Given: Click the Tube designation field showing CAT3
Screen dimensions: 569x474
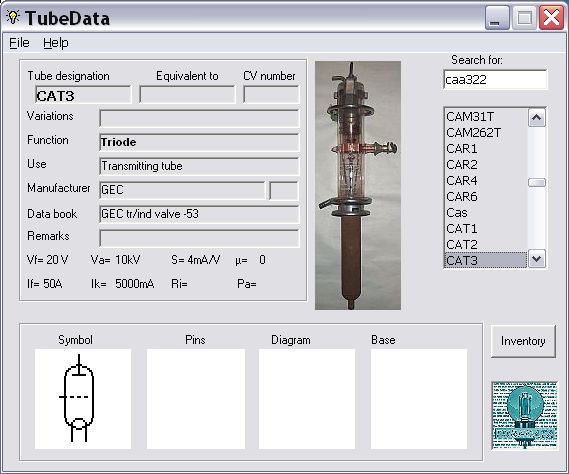Looking at the screenshot, I should pos(83,95).
